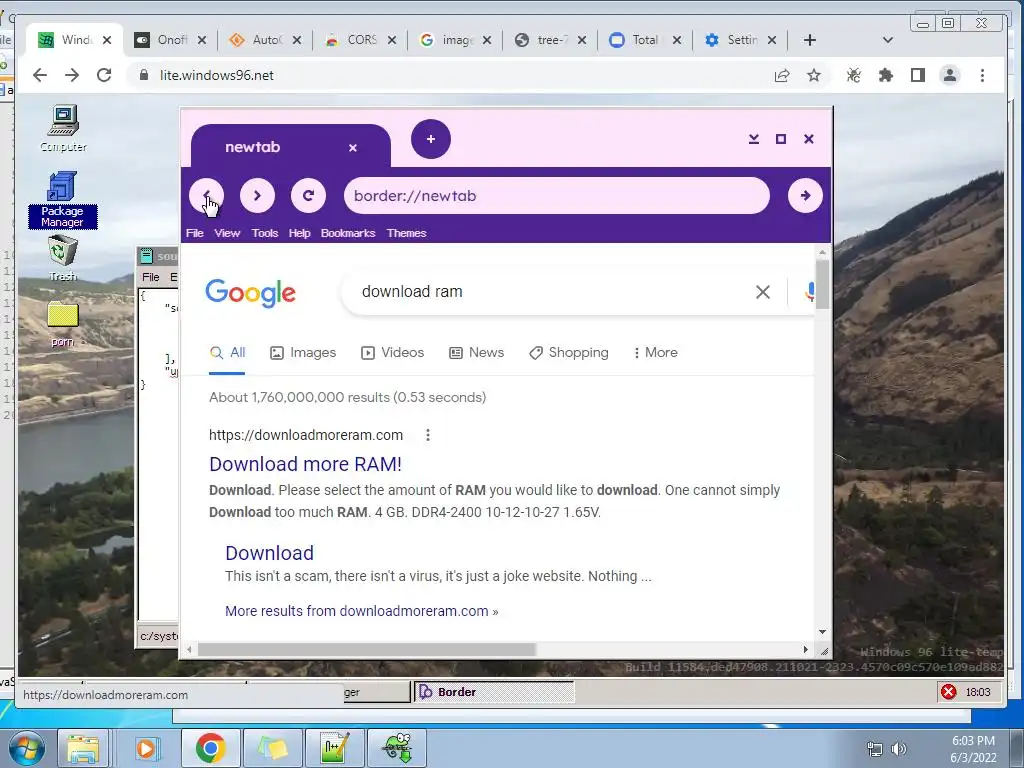Screen dimensions: 1024x768
Task: Click Border's scroll right arrow
Action: tap(805, 649)
